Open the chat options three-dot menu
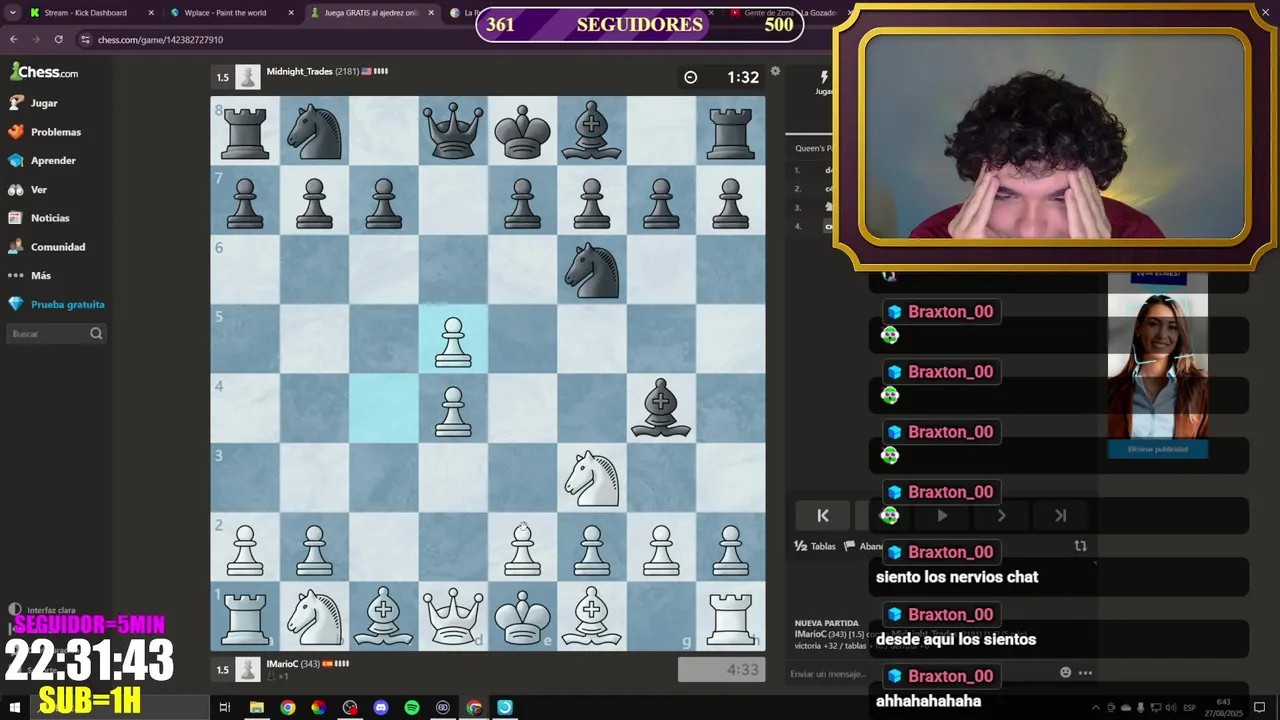The height and width of the screenshot is (720, 1280). 1086,673
